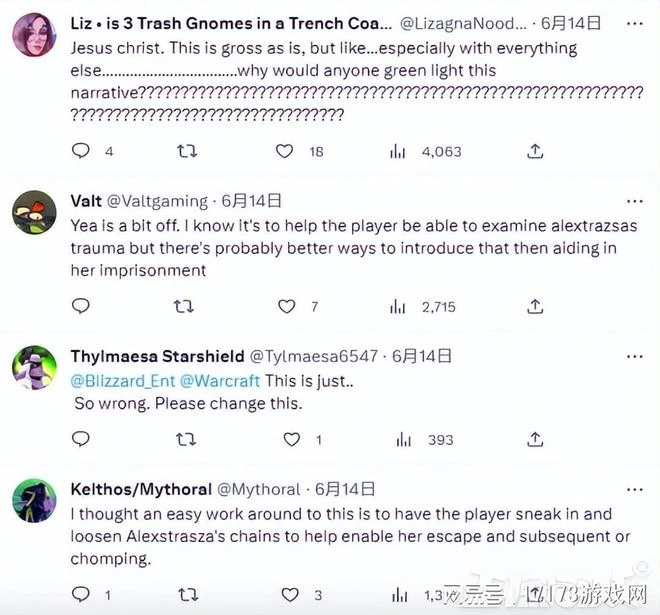Like Thylmaesa Starshield's tweet

point(291,439)
